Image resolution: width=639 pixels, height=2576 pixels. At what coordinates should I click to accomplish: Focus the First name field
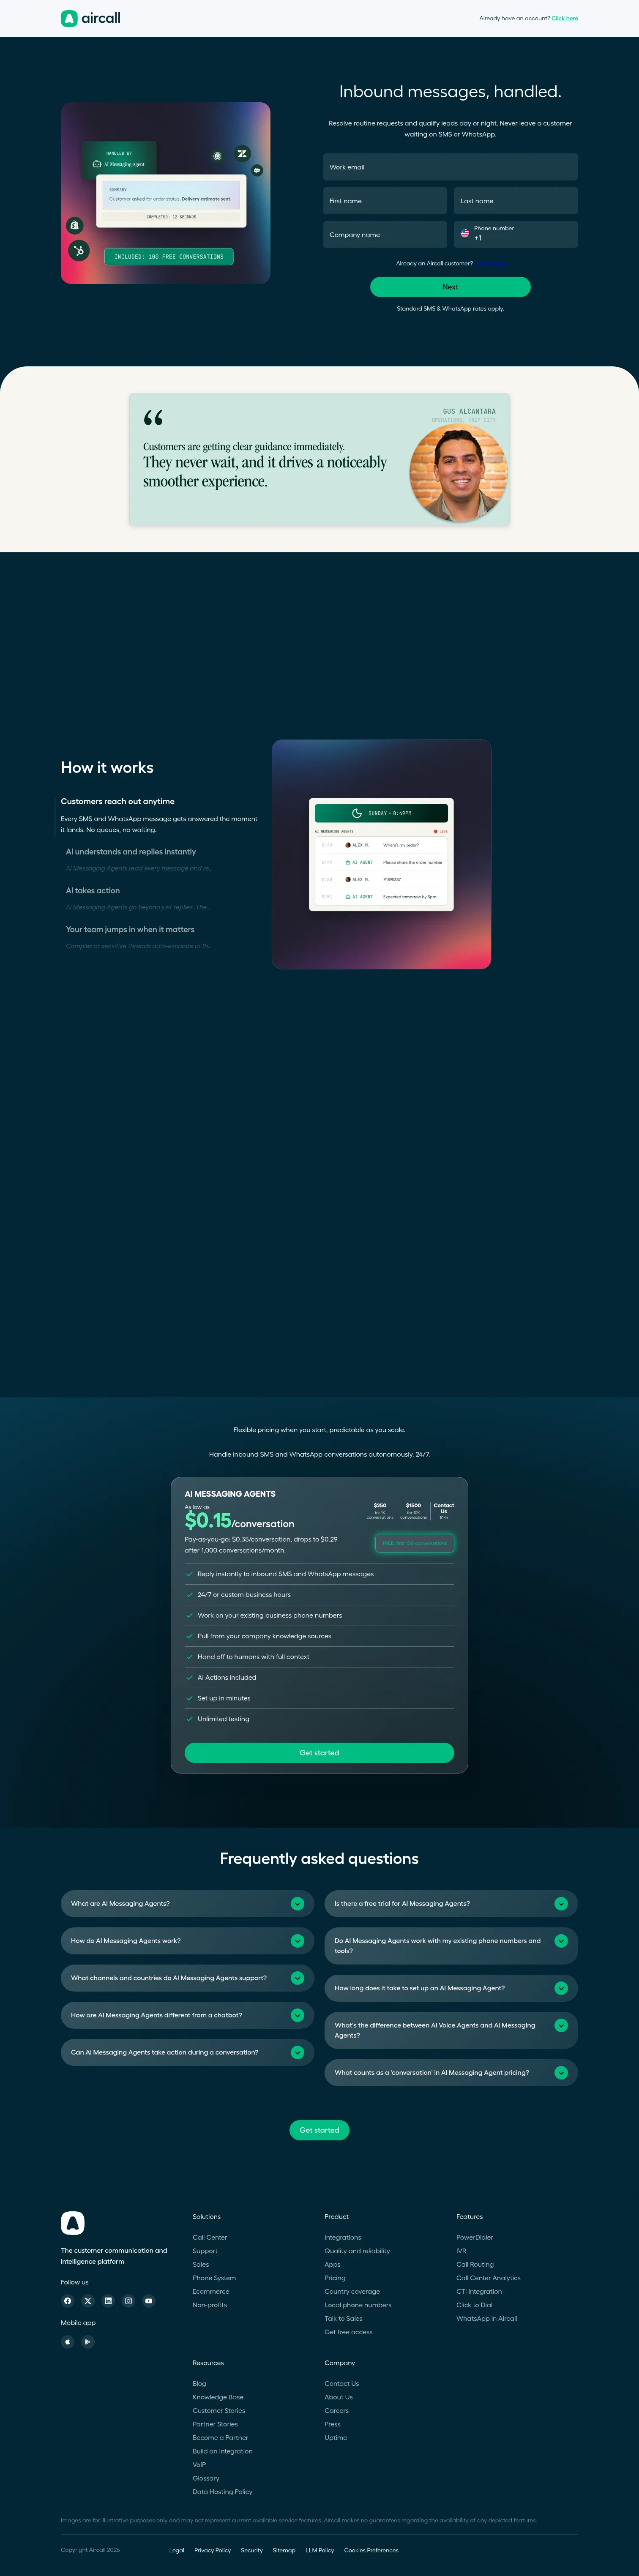[x=385, y=201]
